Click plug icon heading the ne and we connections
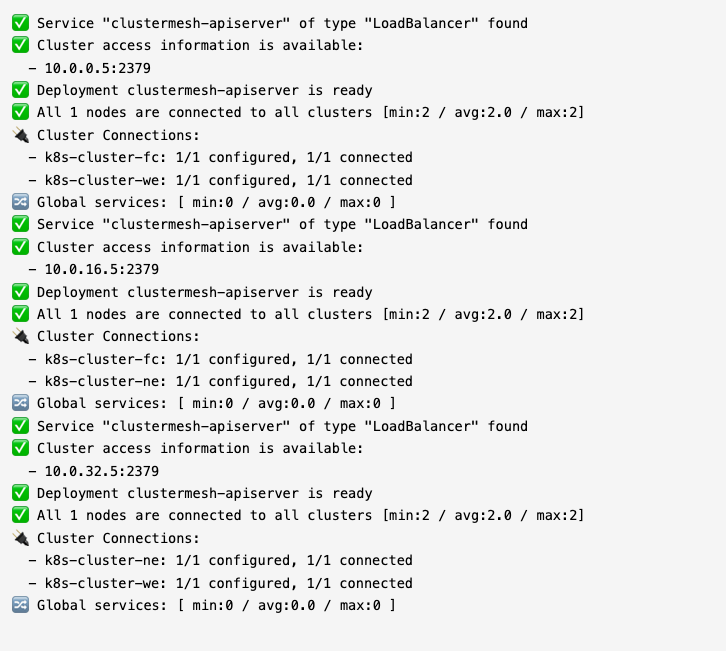The height and width of the screenshot is (651, 726). (x=20, y=538)
